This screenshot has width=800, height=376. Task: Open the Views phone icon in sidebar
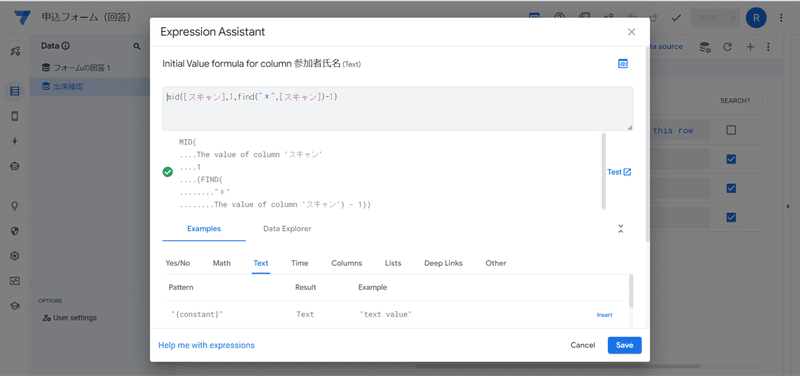pyautogui.click(x=15, y=116)
